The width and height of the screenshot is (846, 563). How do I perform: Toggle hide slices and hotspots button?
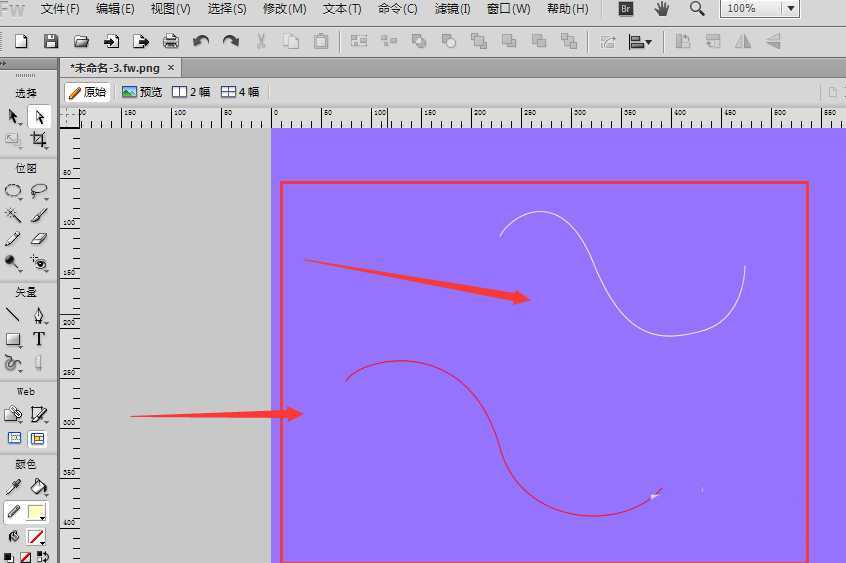click(14, 438)
